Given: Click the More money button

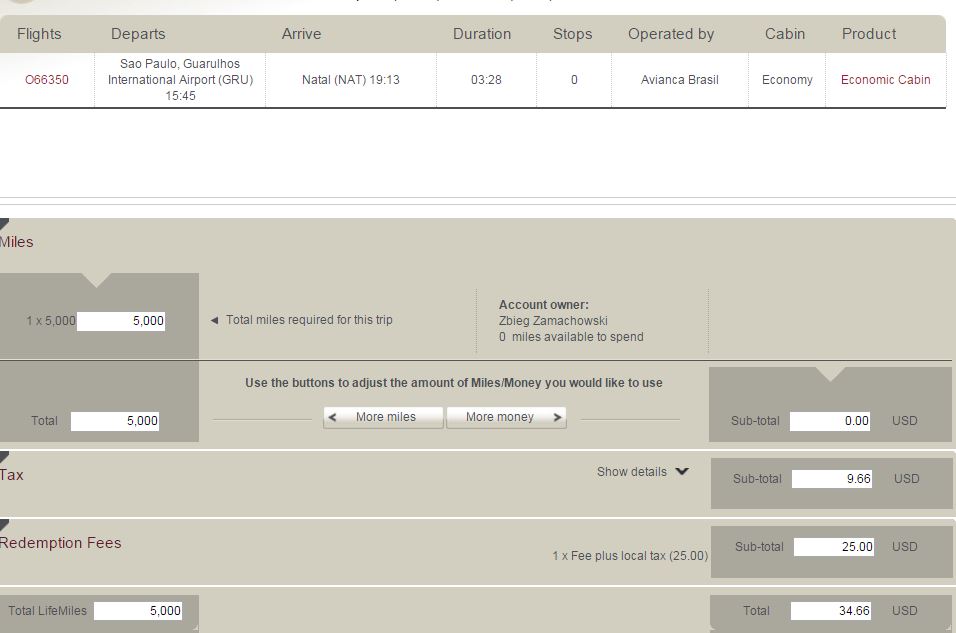Looking at the screenshot, I should pos(506,417).
